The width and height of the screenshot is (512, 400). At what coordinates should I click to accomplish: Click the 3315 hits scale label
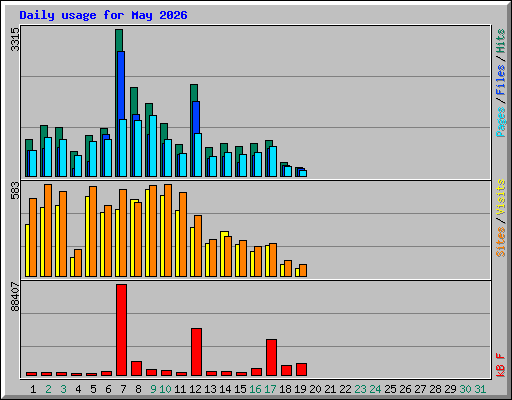(15, 39)
